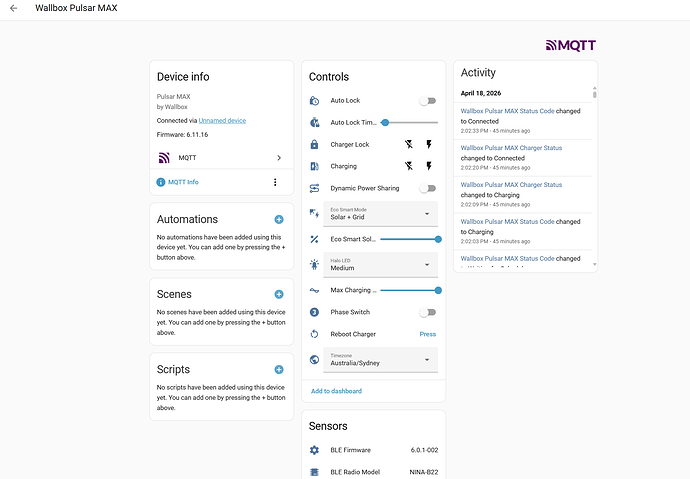Toggle the Phase Switch switch
Image resolution: width=690 pixels, height=479 pixels.
click(x=428, y=312)
